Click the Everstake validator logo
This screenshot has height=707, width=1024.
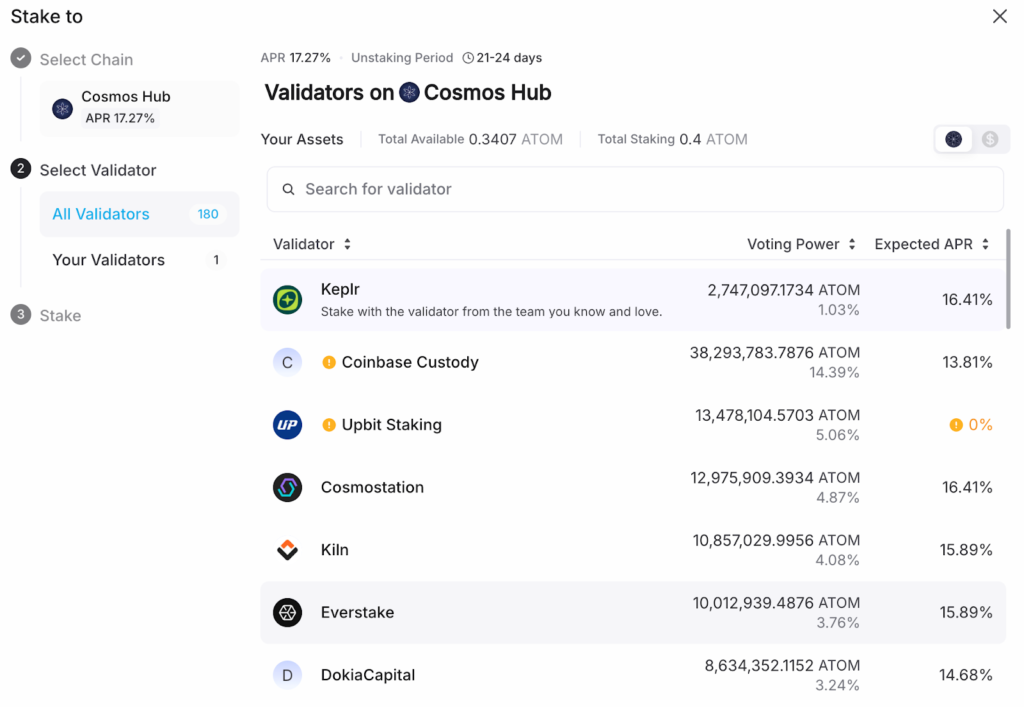pos(287,612)
